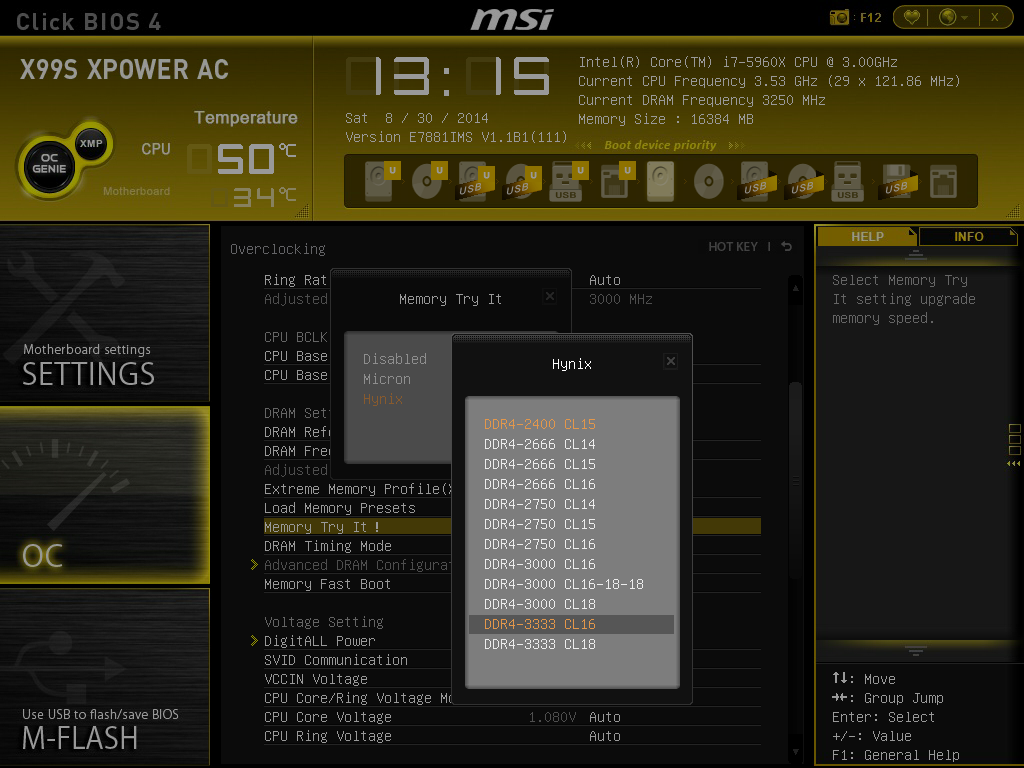
Task: Switch to the HELP tab
Action: (867, 236)
